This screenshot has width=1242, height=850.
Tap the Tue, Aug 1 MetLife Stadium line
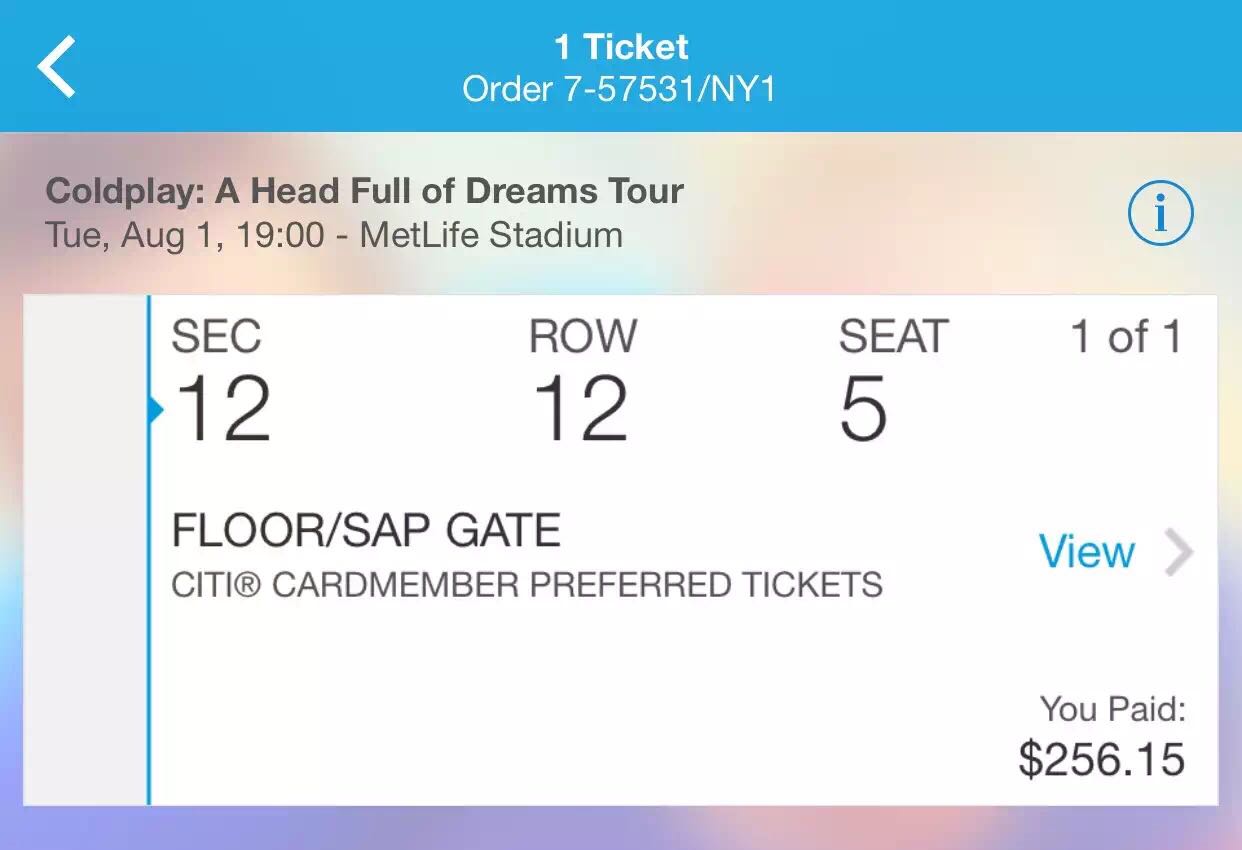coord(334,236)
